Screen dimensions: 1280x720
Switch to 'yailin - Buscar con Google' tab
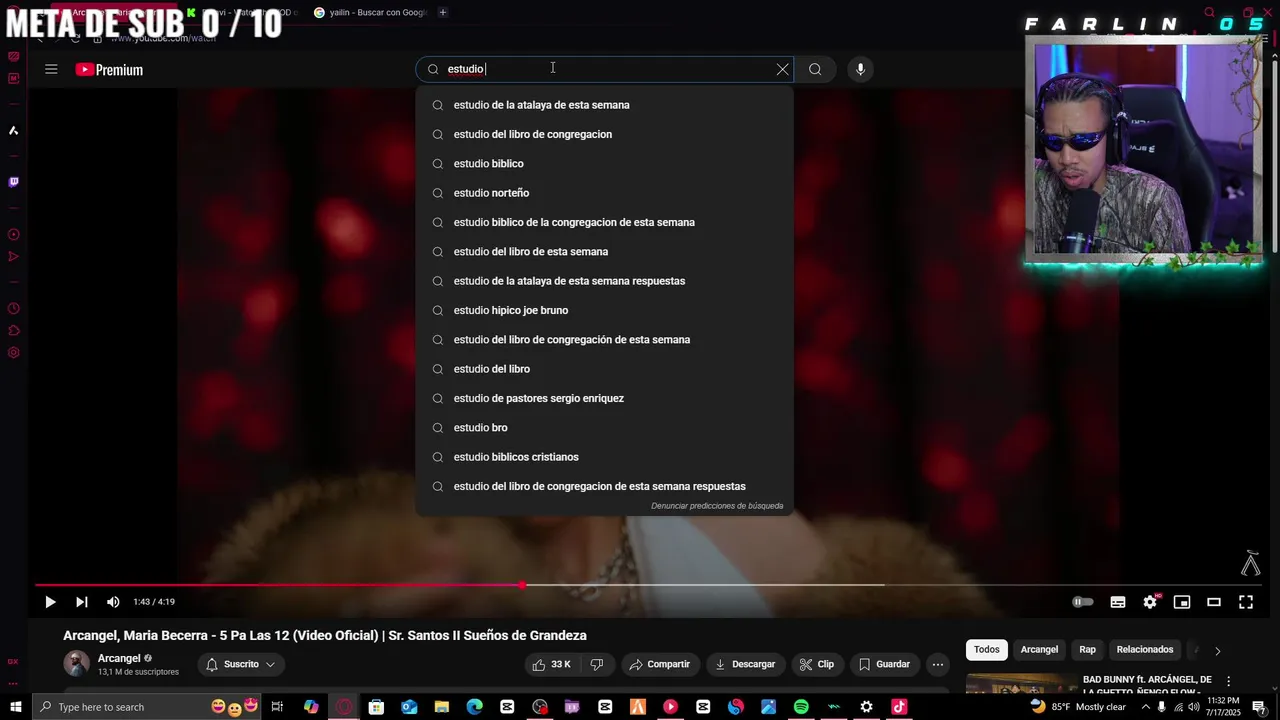tap(370, 12)
